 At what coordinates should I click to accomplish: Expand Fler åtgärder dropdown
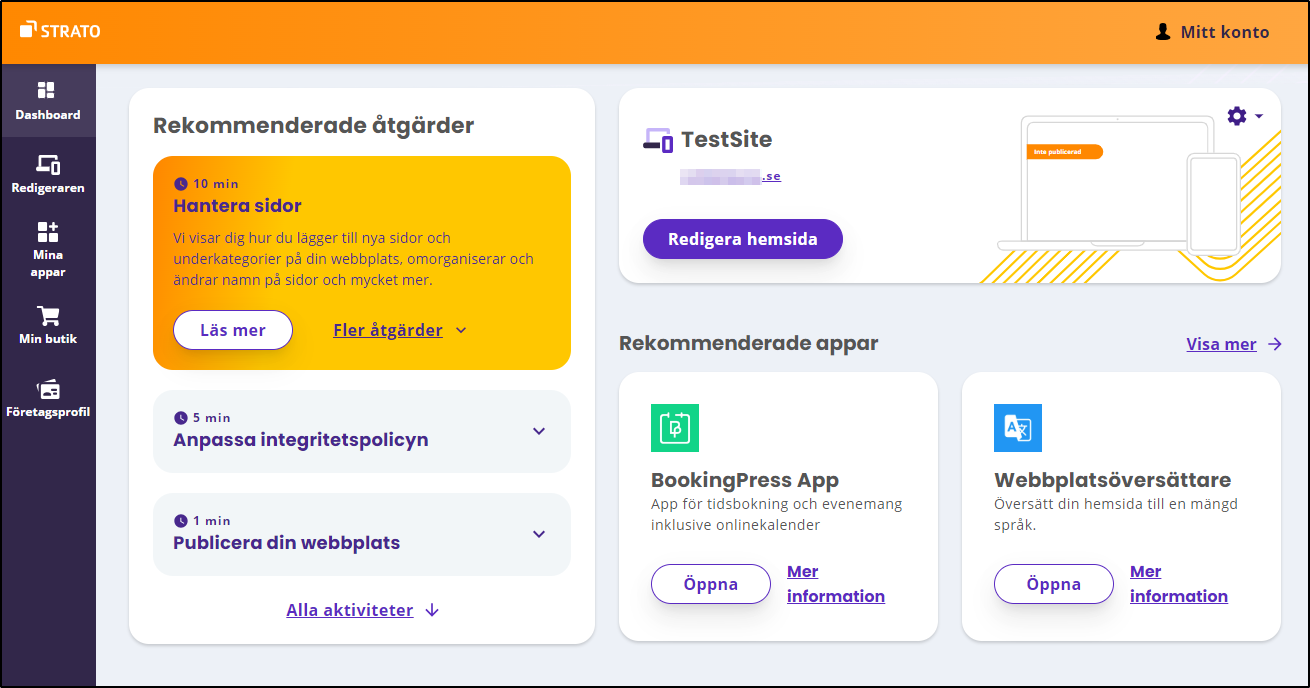400,330
